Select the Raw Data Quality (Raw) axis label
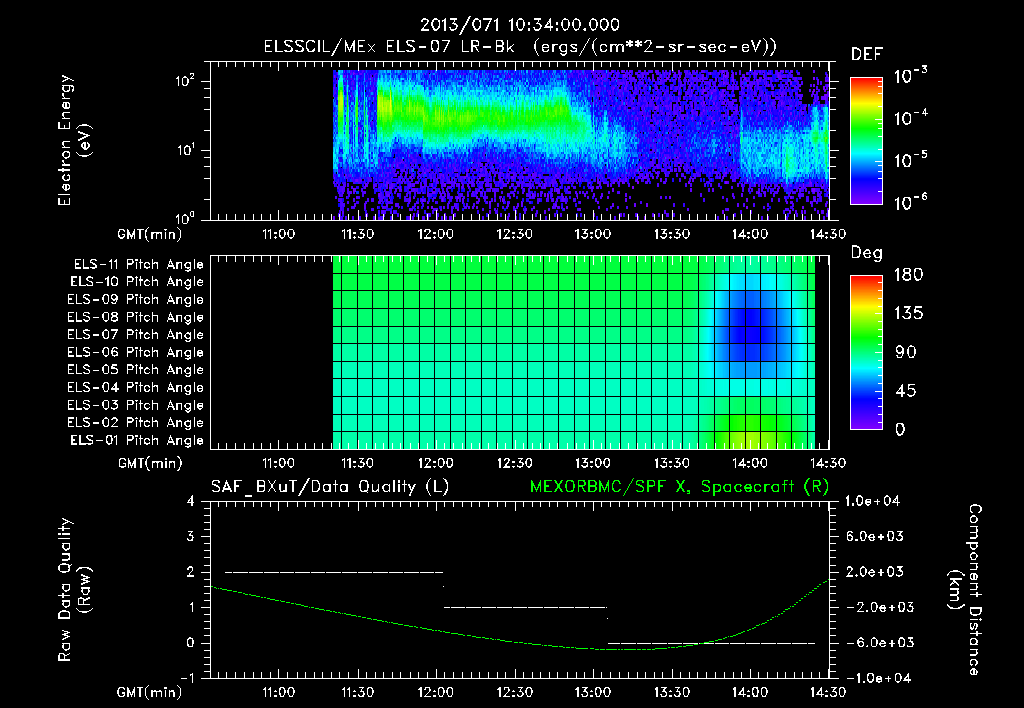Viewport: 1024px width, 708px height. [74, 590]
